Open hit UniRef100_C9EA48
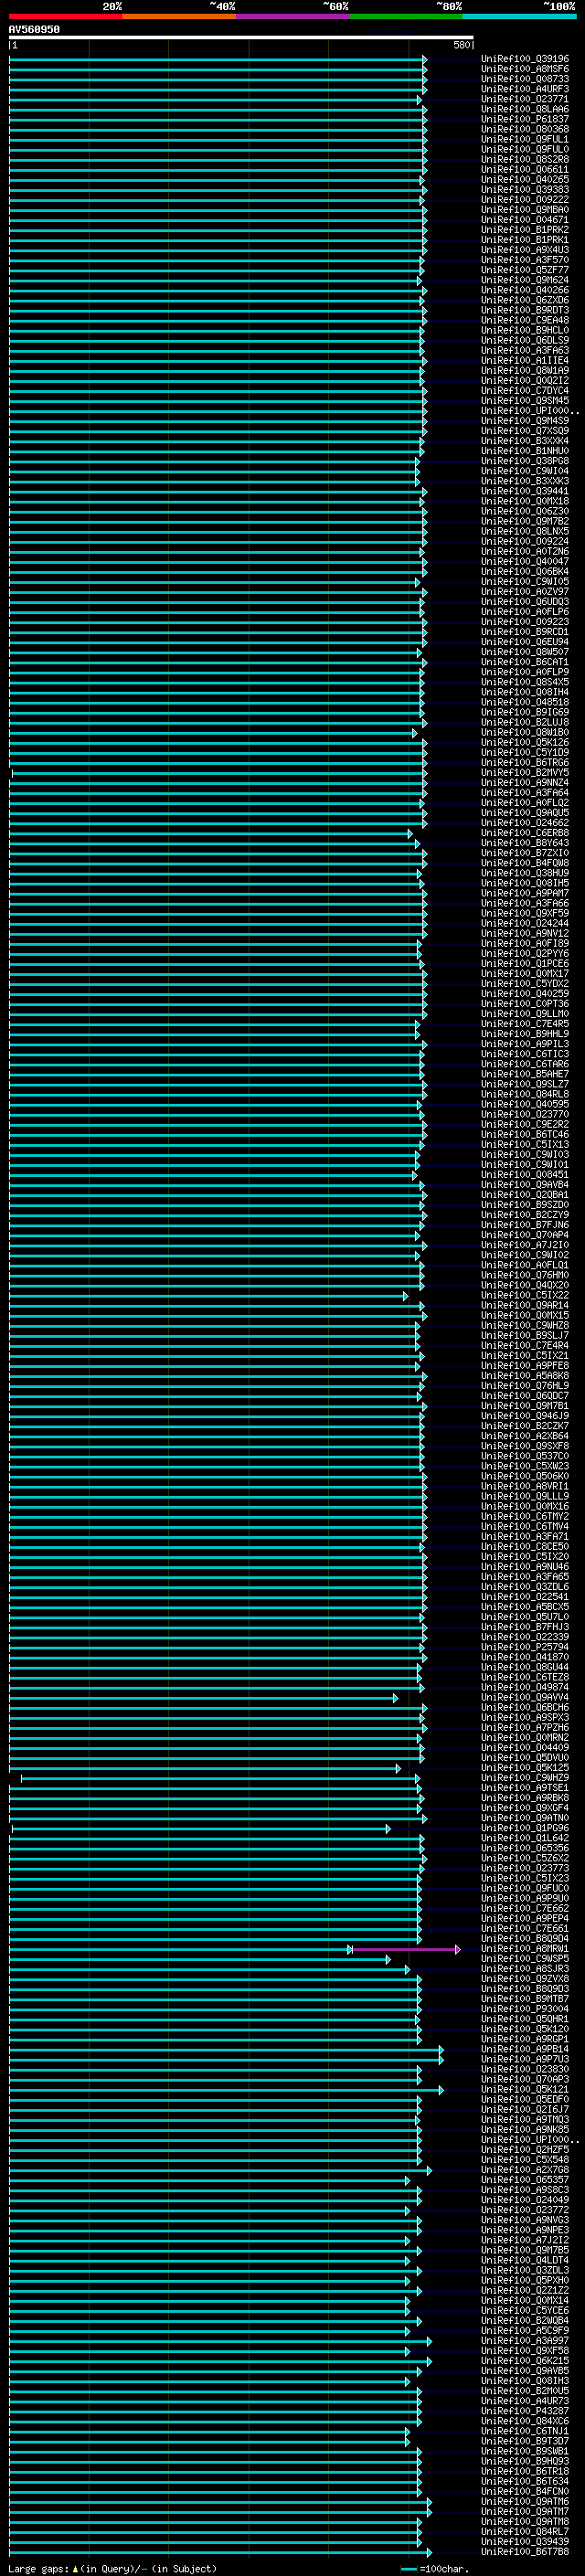Screen dimensions: 585x2576 [525, 320]
